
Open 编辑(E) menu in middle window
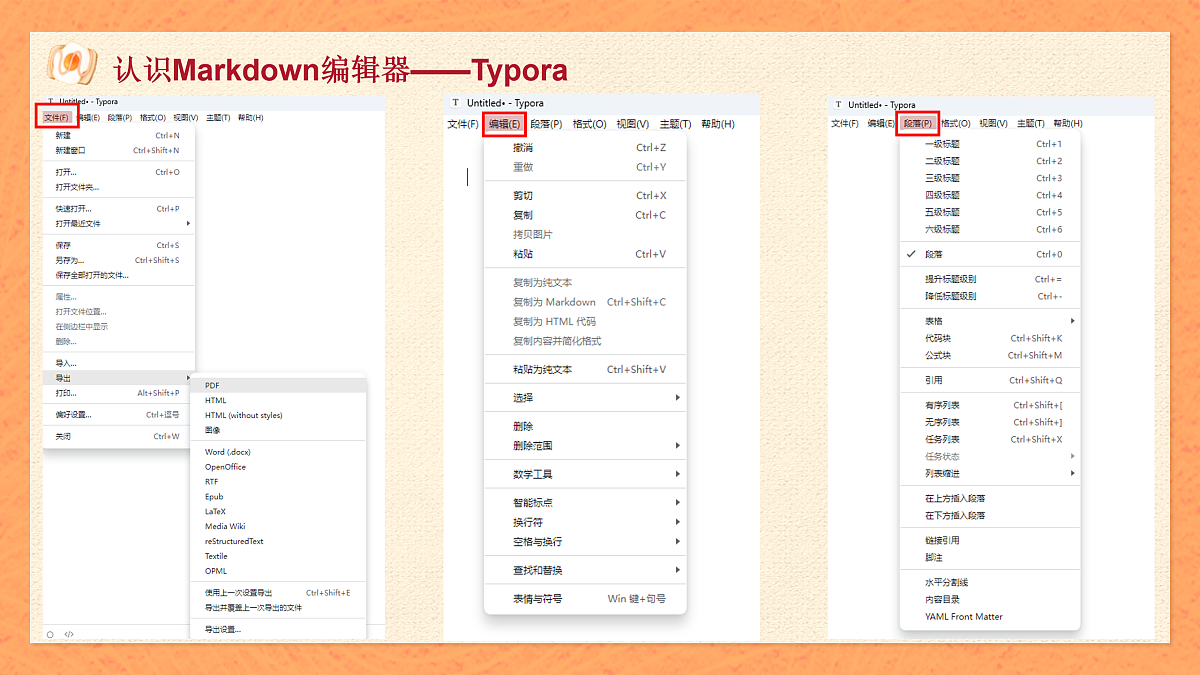click(505, 124)
